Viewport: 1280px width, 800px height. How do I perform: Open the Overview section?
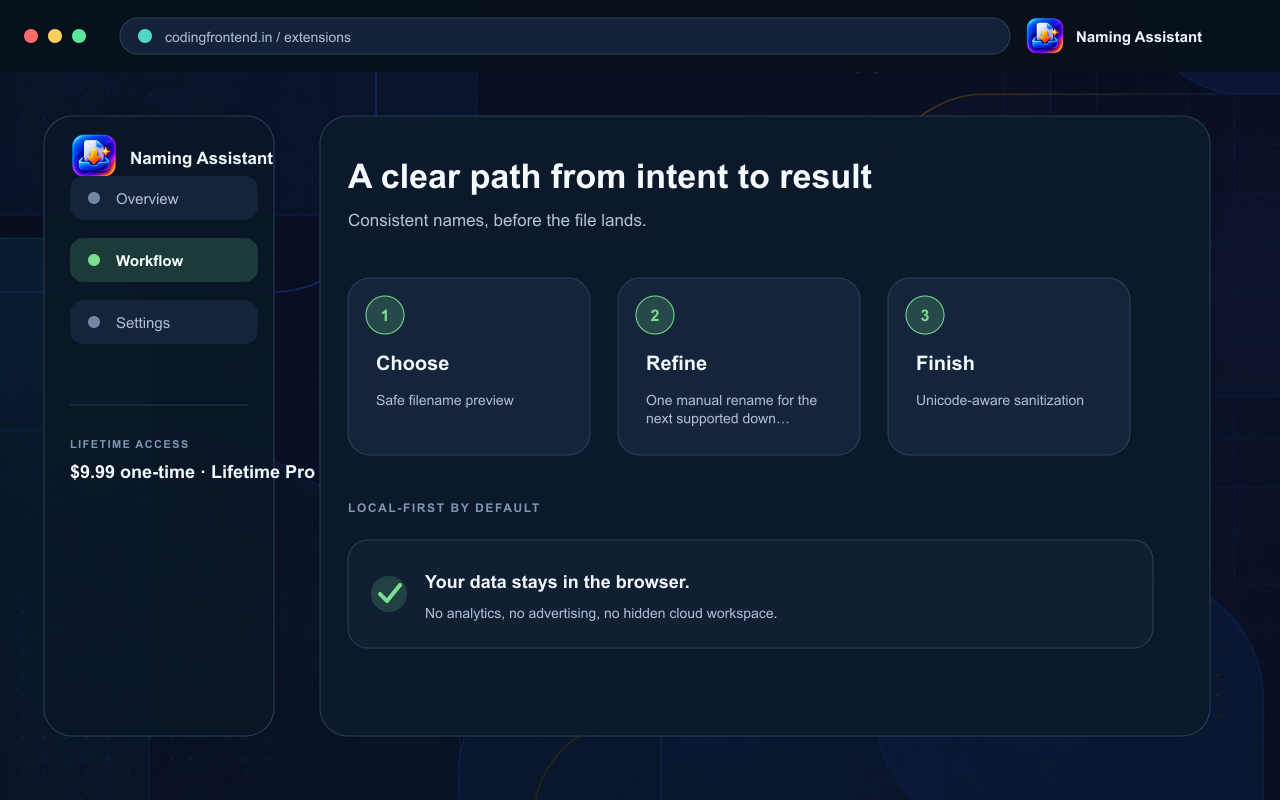[x=164, y=198]
